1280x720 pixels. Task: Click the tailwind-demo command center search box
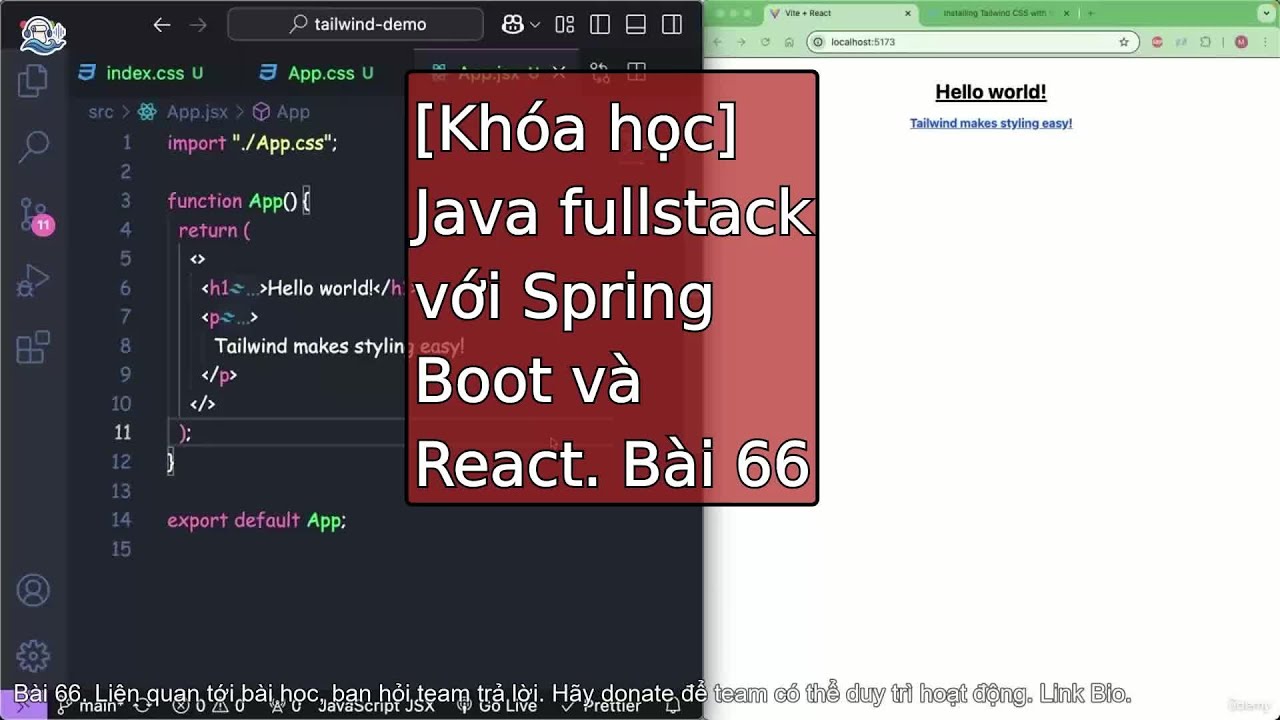(x=356, y=25)
